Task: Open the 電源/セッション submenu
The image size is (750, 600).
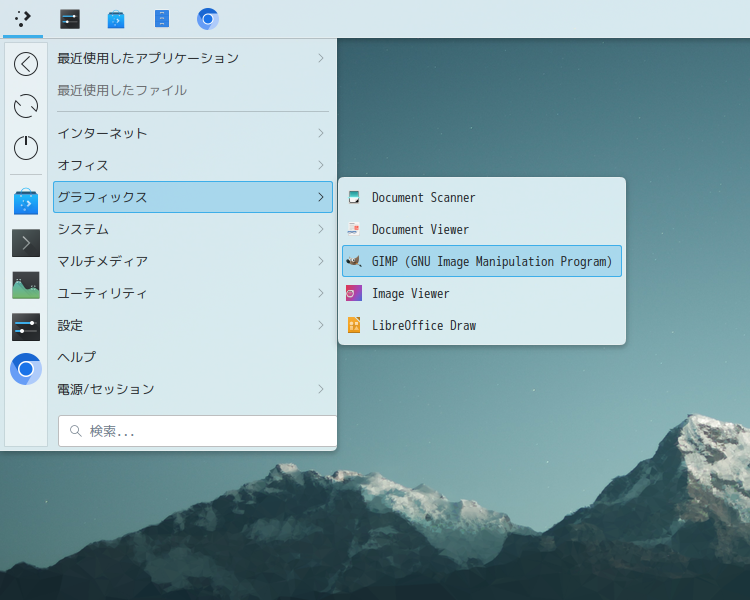Action: (x=192, y=389)
